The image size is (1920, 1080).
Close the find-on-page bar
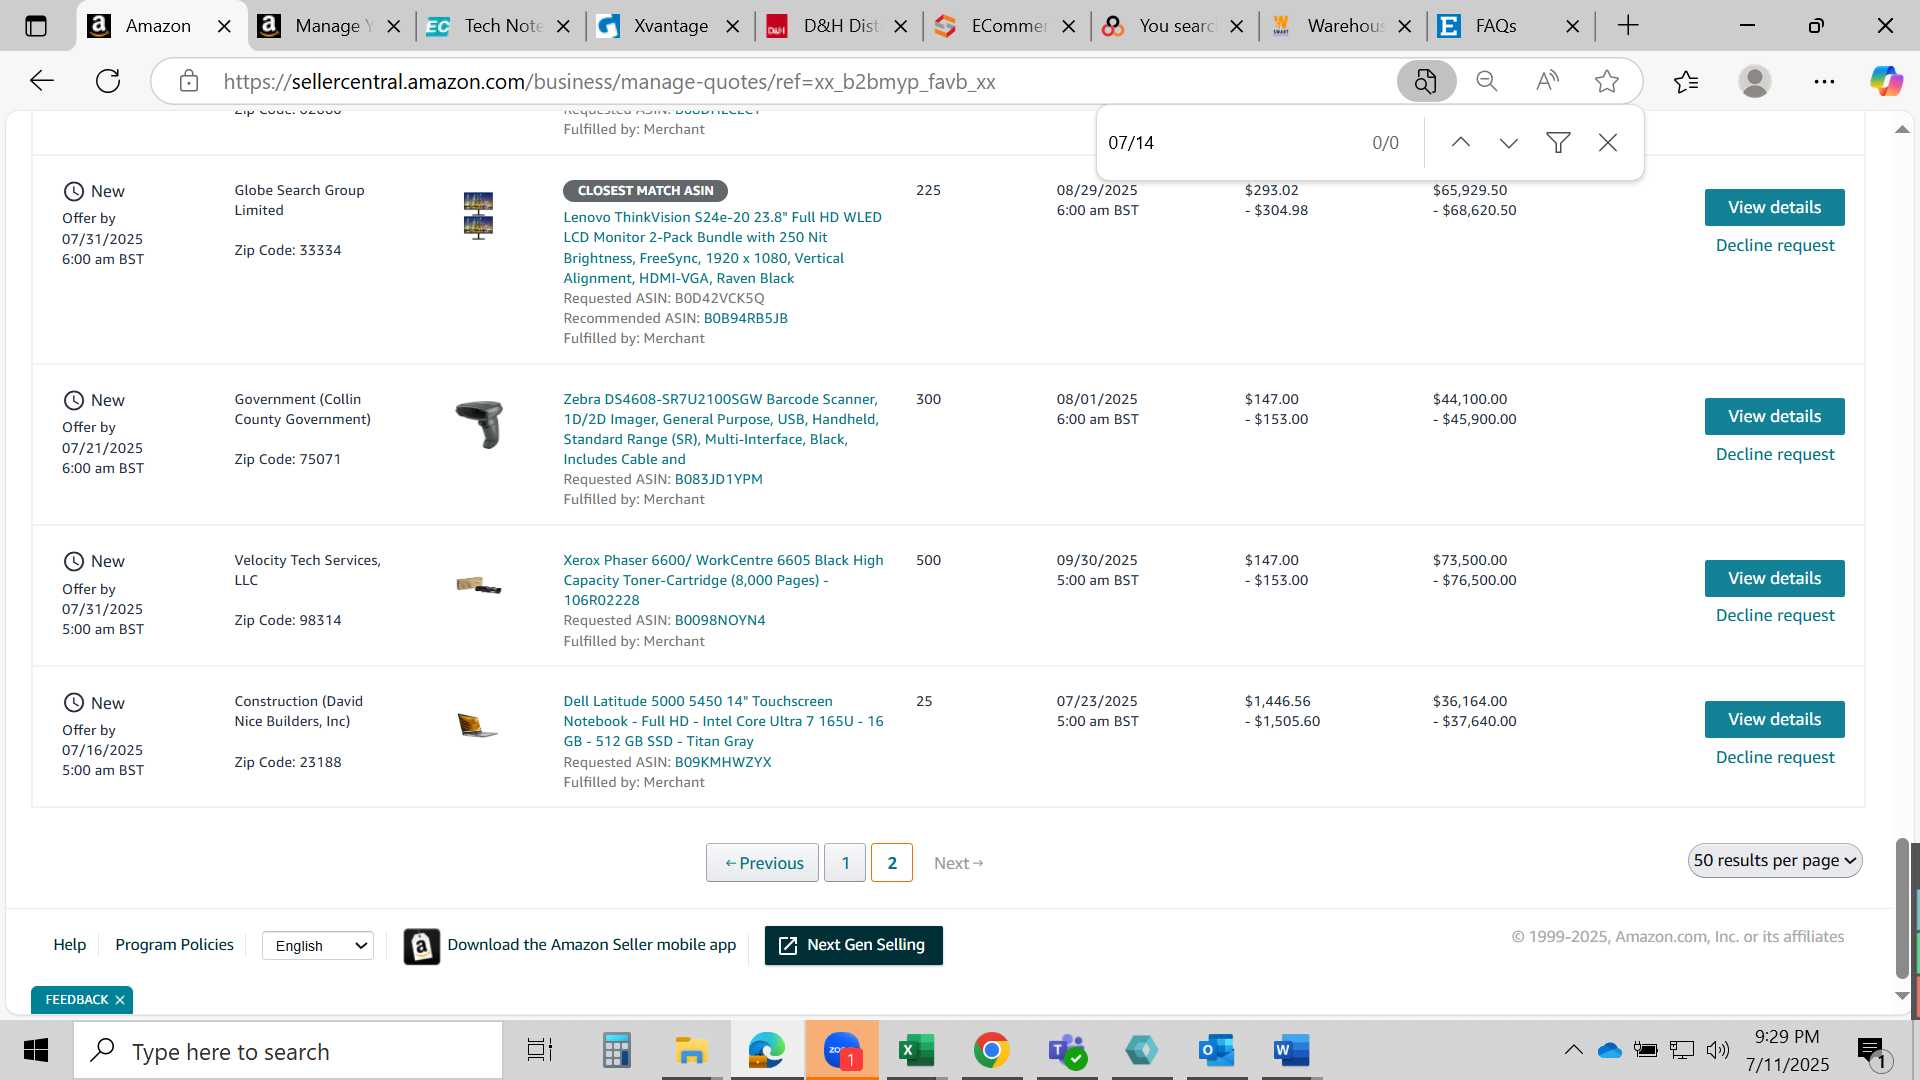click(x=1608, y=143)
